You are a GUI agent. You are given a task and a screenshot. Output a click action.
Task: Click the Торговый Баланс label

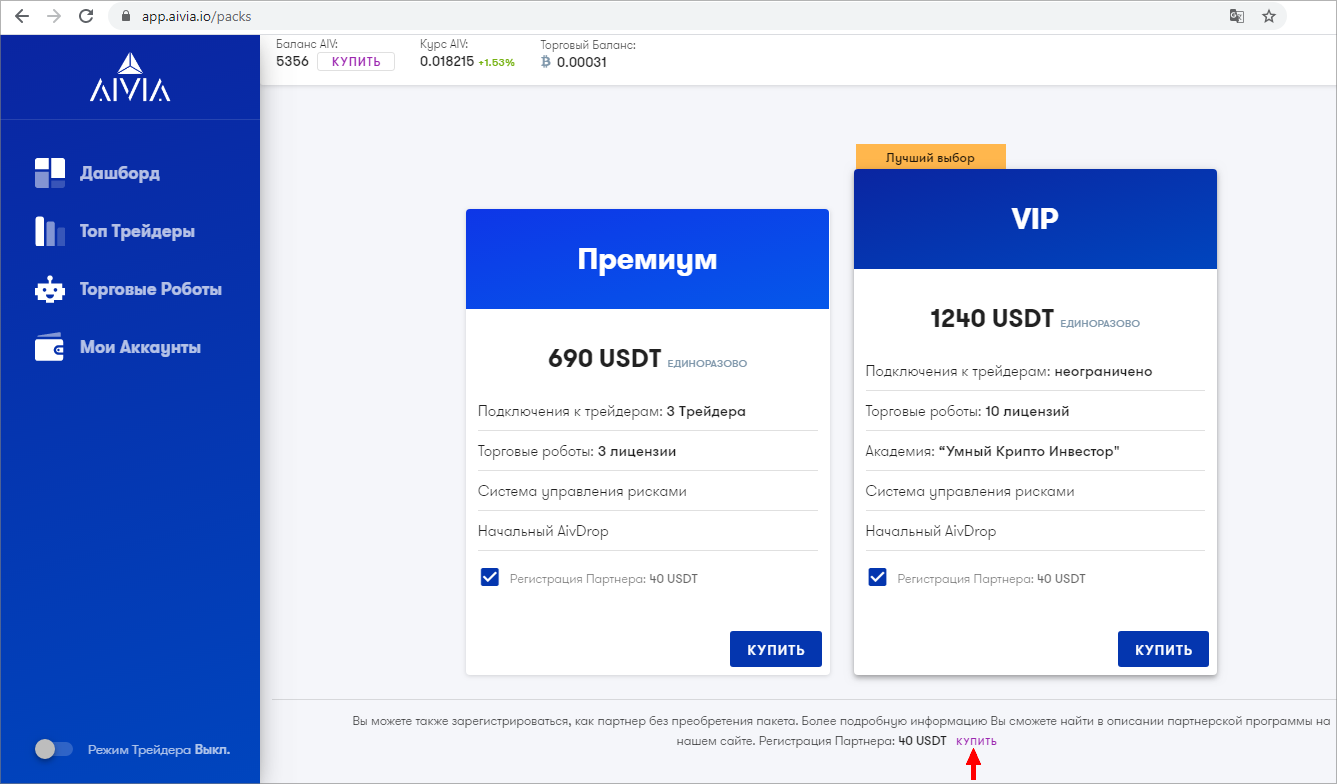[588, 45]
